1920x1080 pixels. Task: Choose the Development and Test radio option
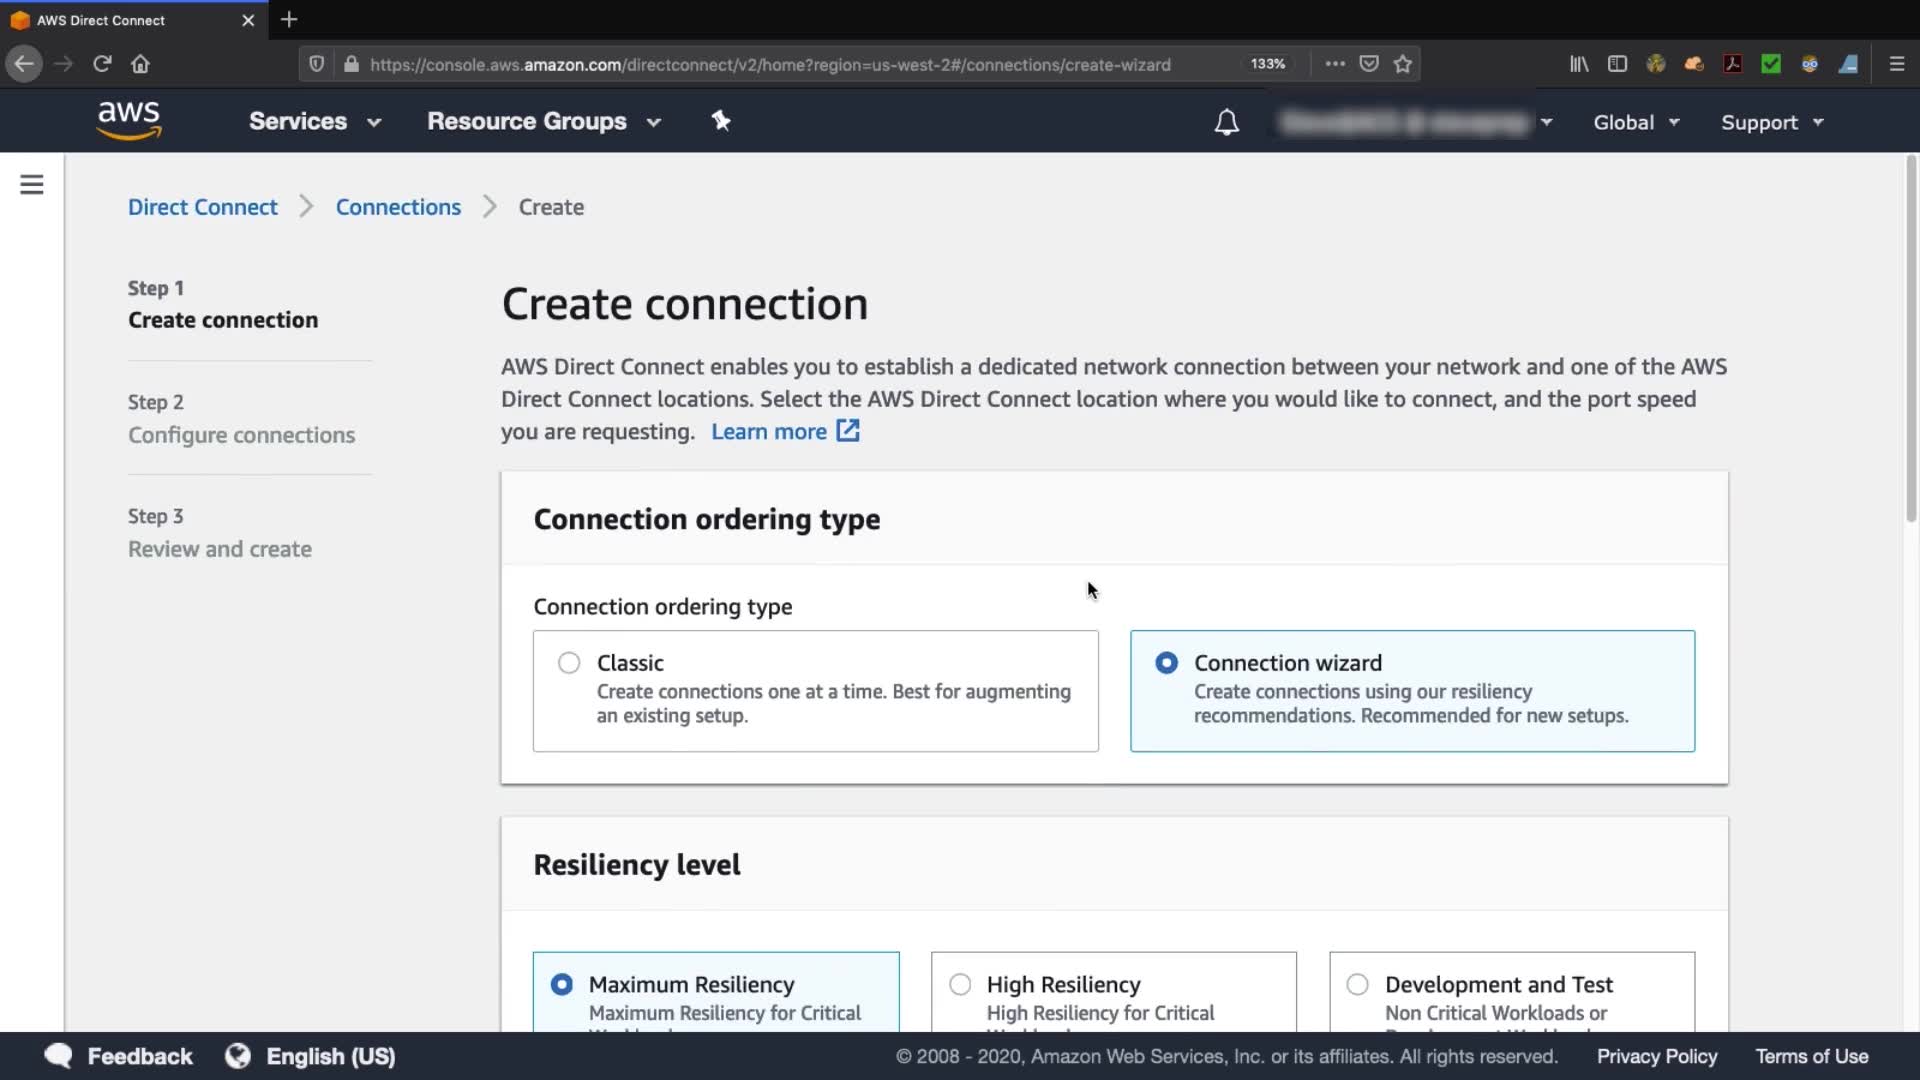point(1357,984)
